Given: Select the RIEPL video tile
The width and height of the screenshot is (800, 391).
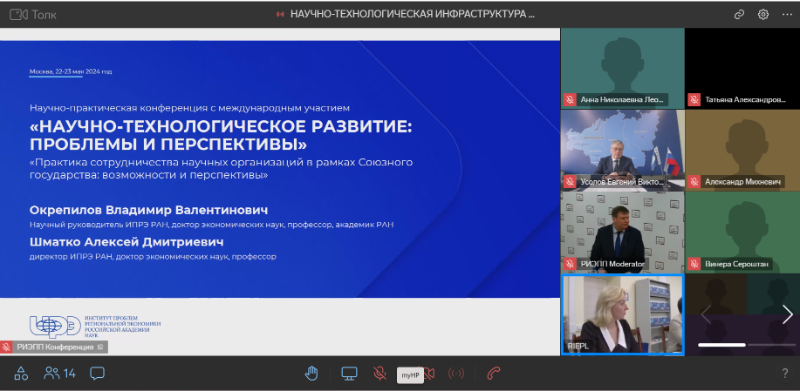Looking at the screenshot, I should [x=622, y=315].
